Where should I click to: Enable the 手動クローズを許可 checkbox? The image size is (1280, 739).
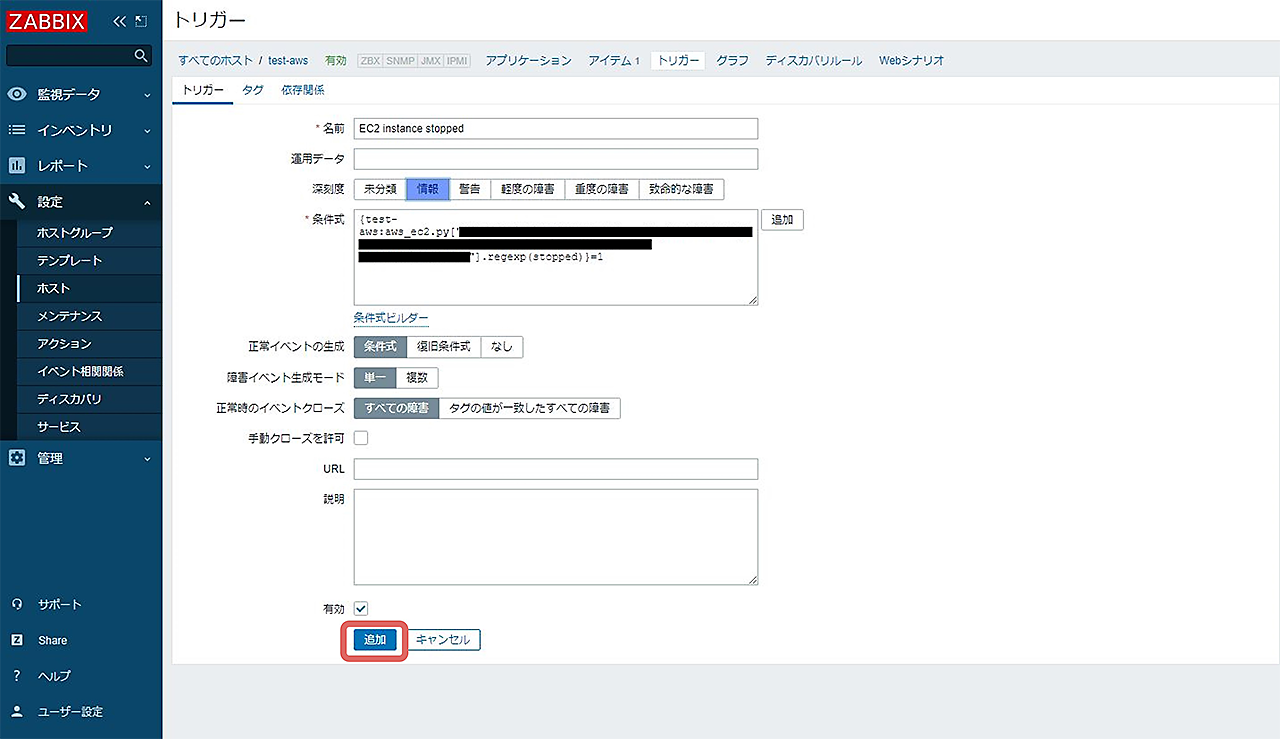coord(361,437)
